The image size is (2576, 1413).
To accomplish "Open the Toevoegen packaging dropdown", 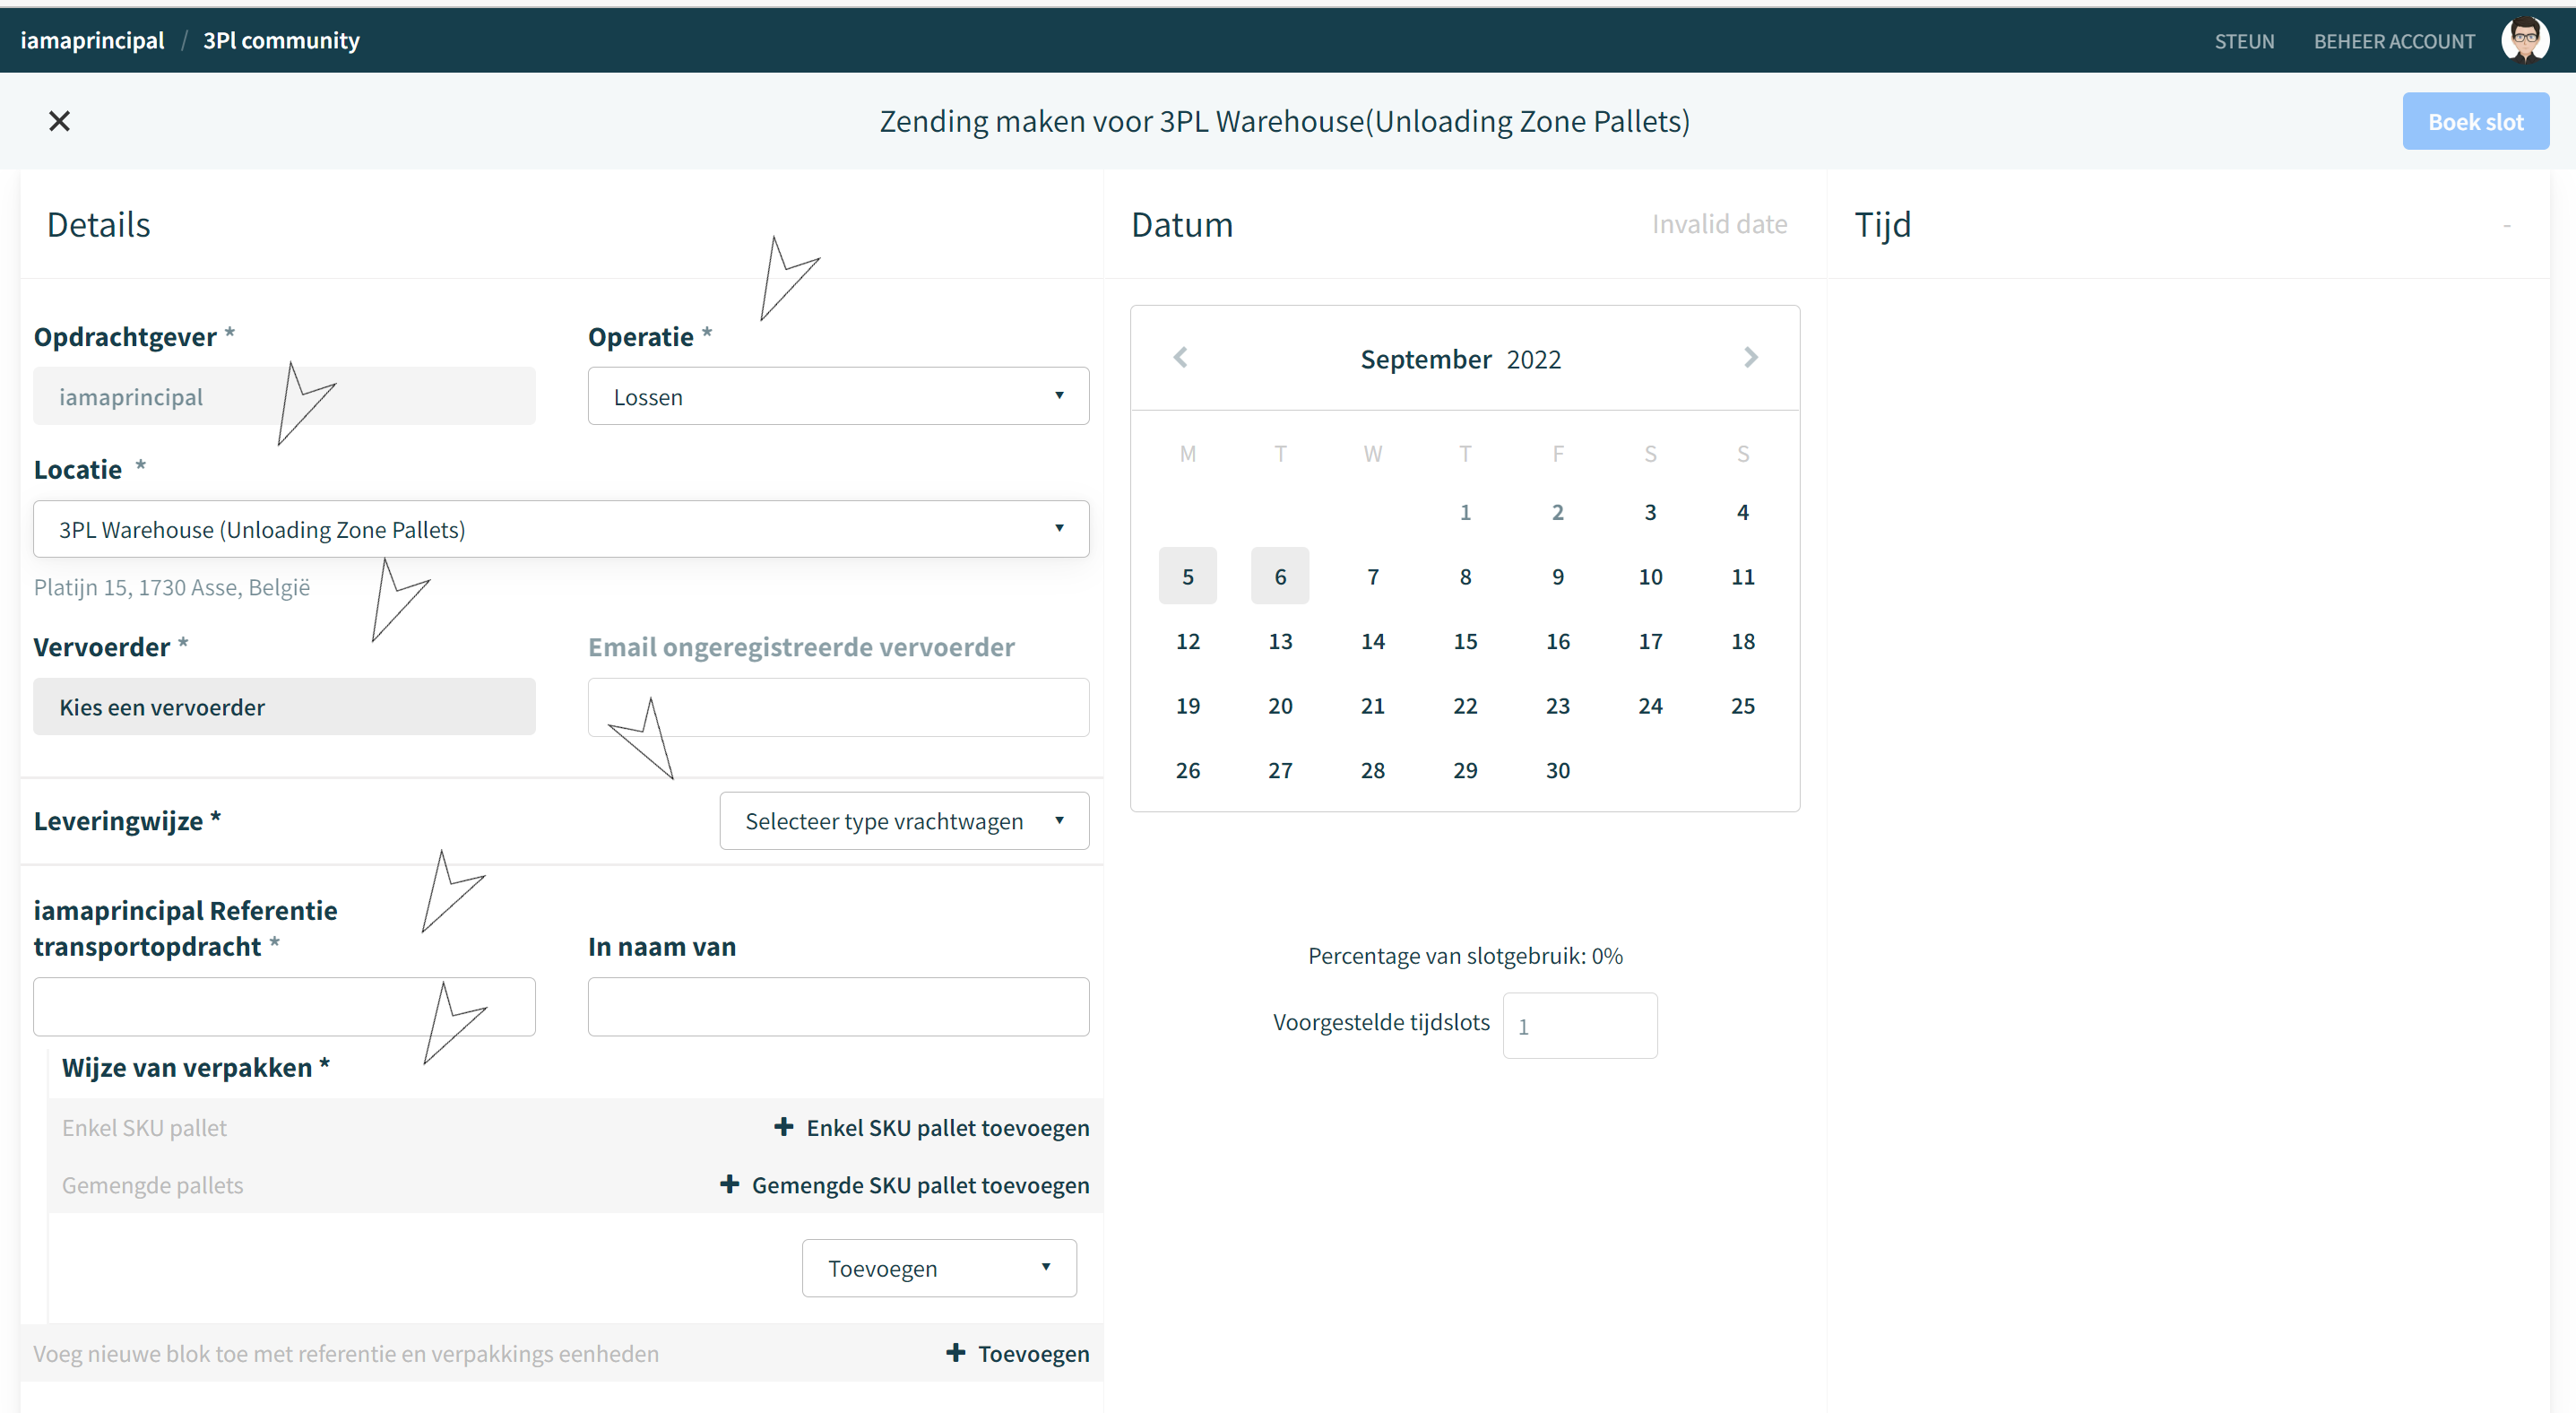I will [x=939, y=1268].
